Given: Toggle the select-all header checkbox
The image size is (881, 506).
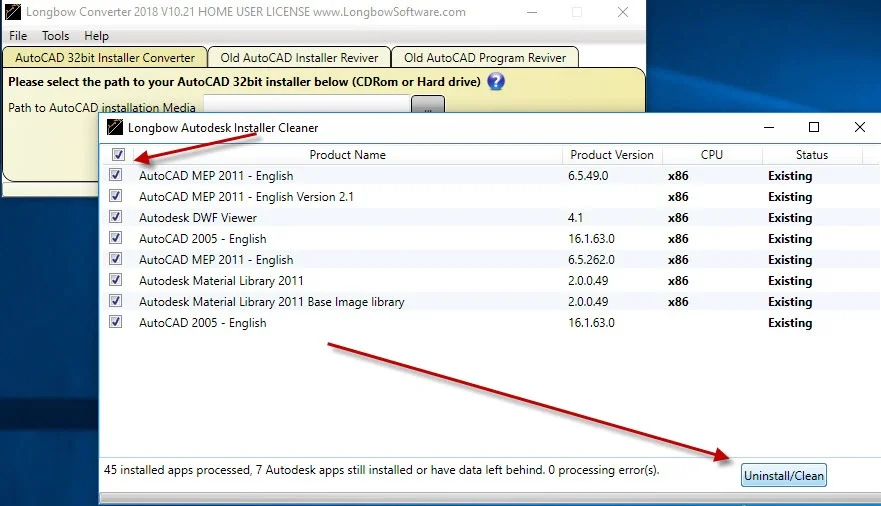Looking at the screenshot, I should [119, 154].
